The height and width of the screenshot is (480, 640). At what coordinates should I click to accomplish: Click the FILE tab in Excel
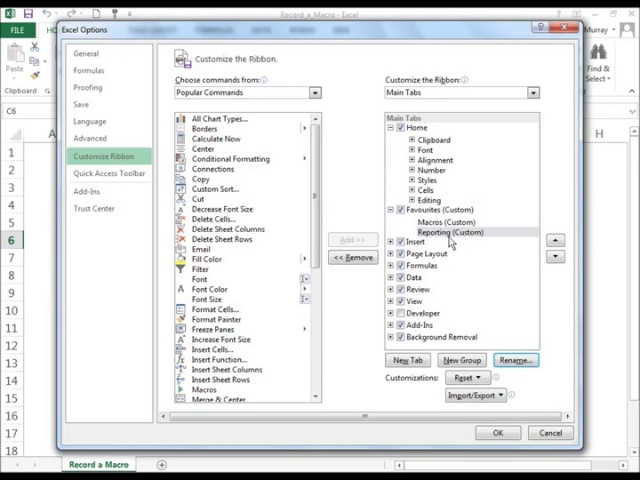tap(18, 30)
